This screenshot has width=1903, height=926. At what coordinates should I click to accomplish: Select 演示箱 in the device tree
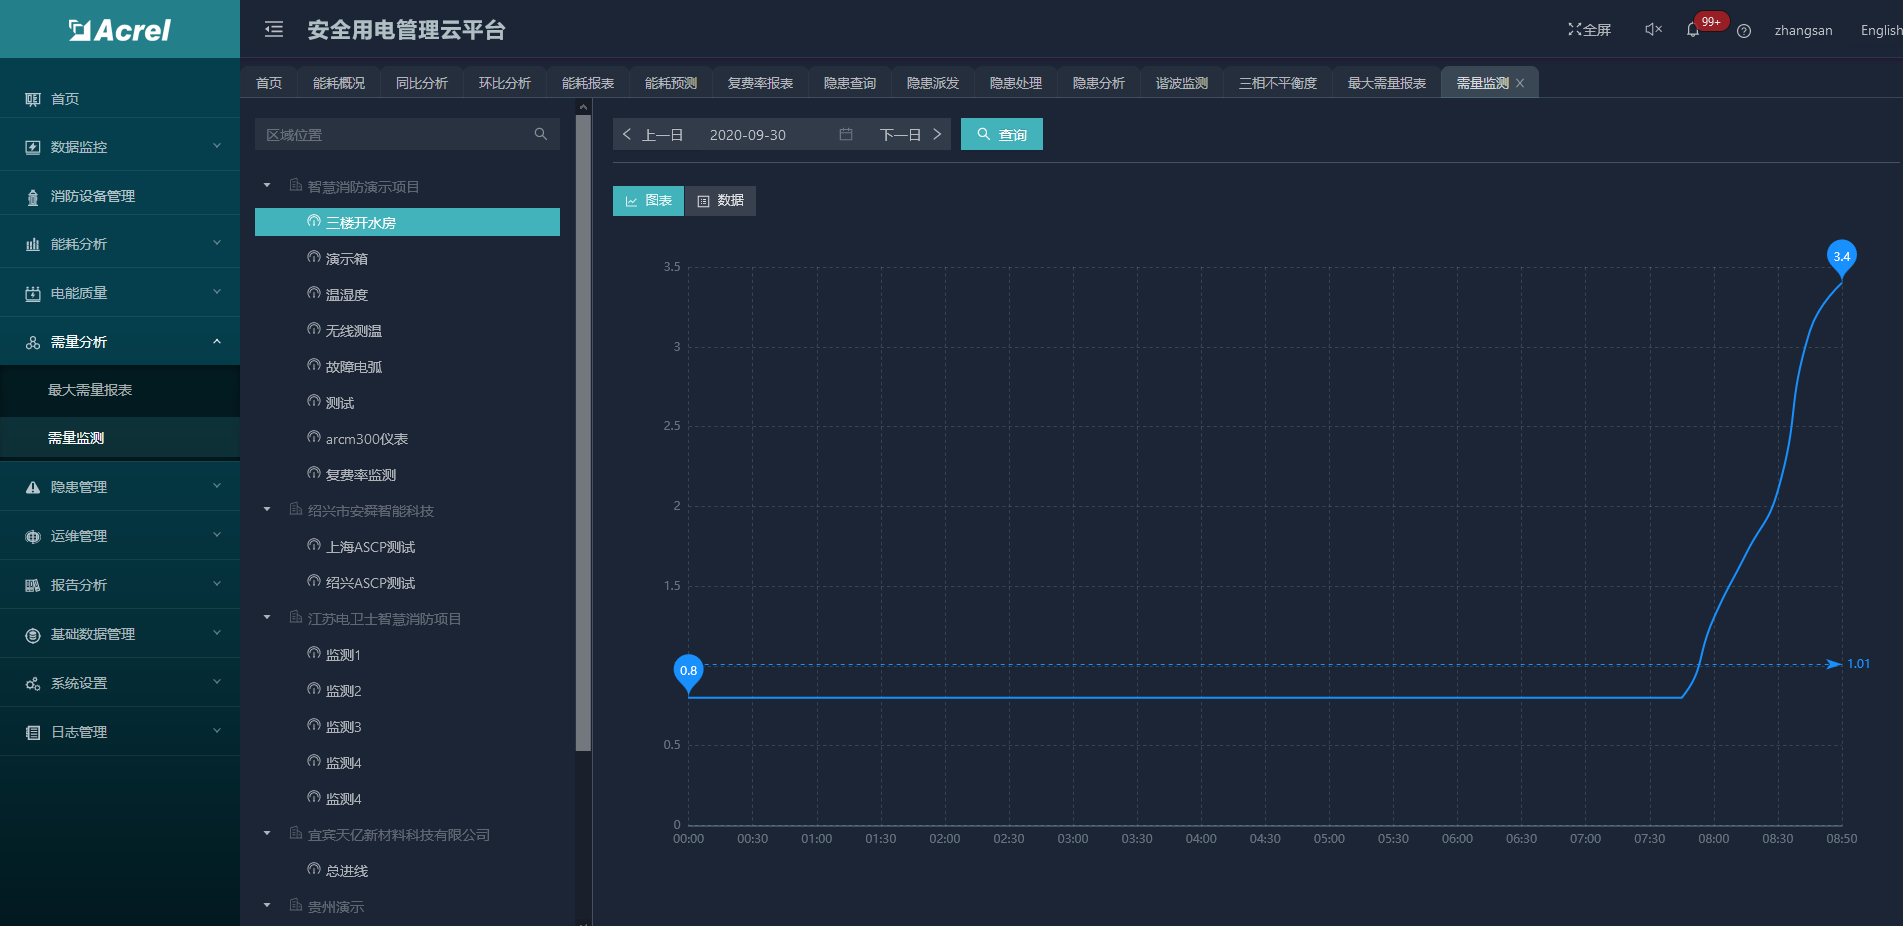coord(346,259)
